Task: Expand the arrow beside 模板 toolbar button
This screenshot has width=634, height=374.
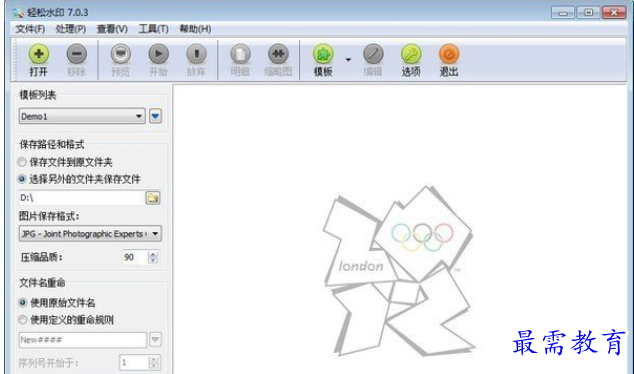Action: point(348,60)
